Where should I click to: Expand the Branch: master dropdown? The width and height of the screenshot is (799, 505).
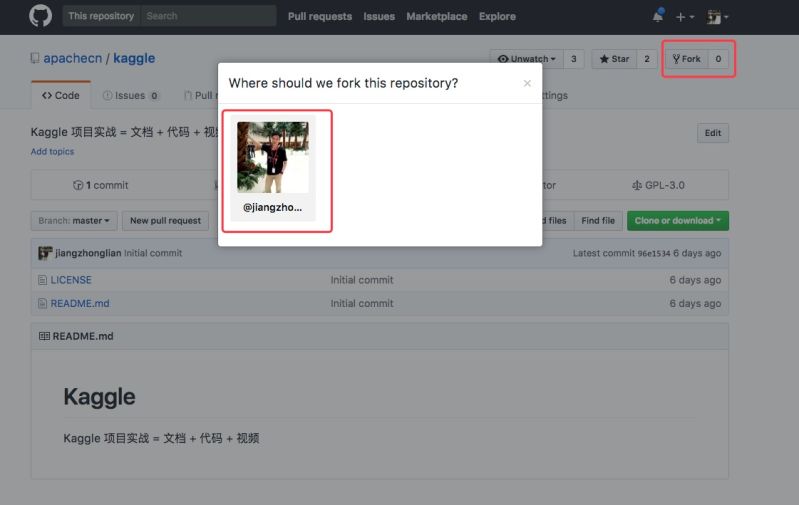(x=74, y=221)
